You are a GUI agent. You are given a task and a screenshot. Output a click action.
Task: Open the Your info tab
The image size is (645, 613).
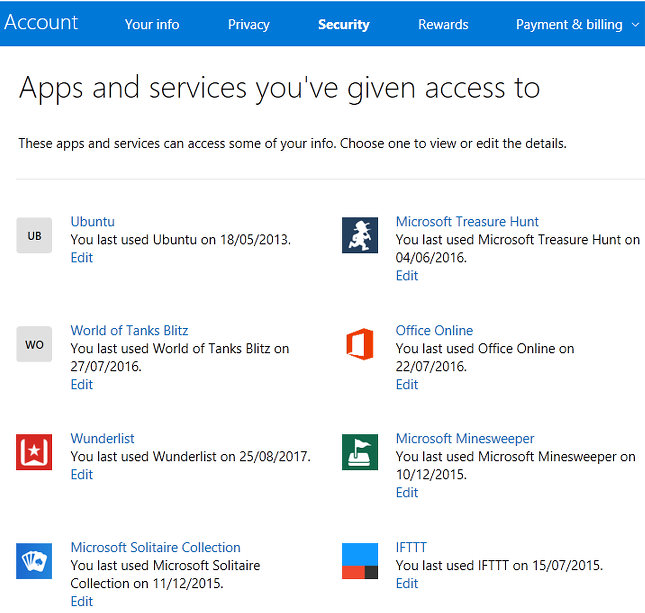152,24
